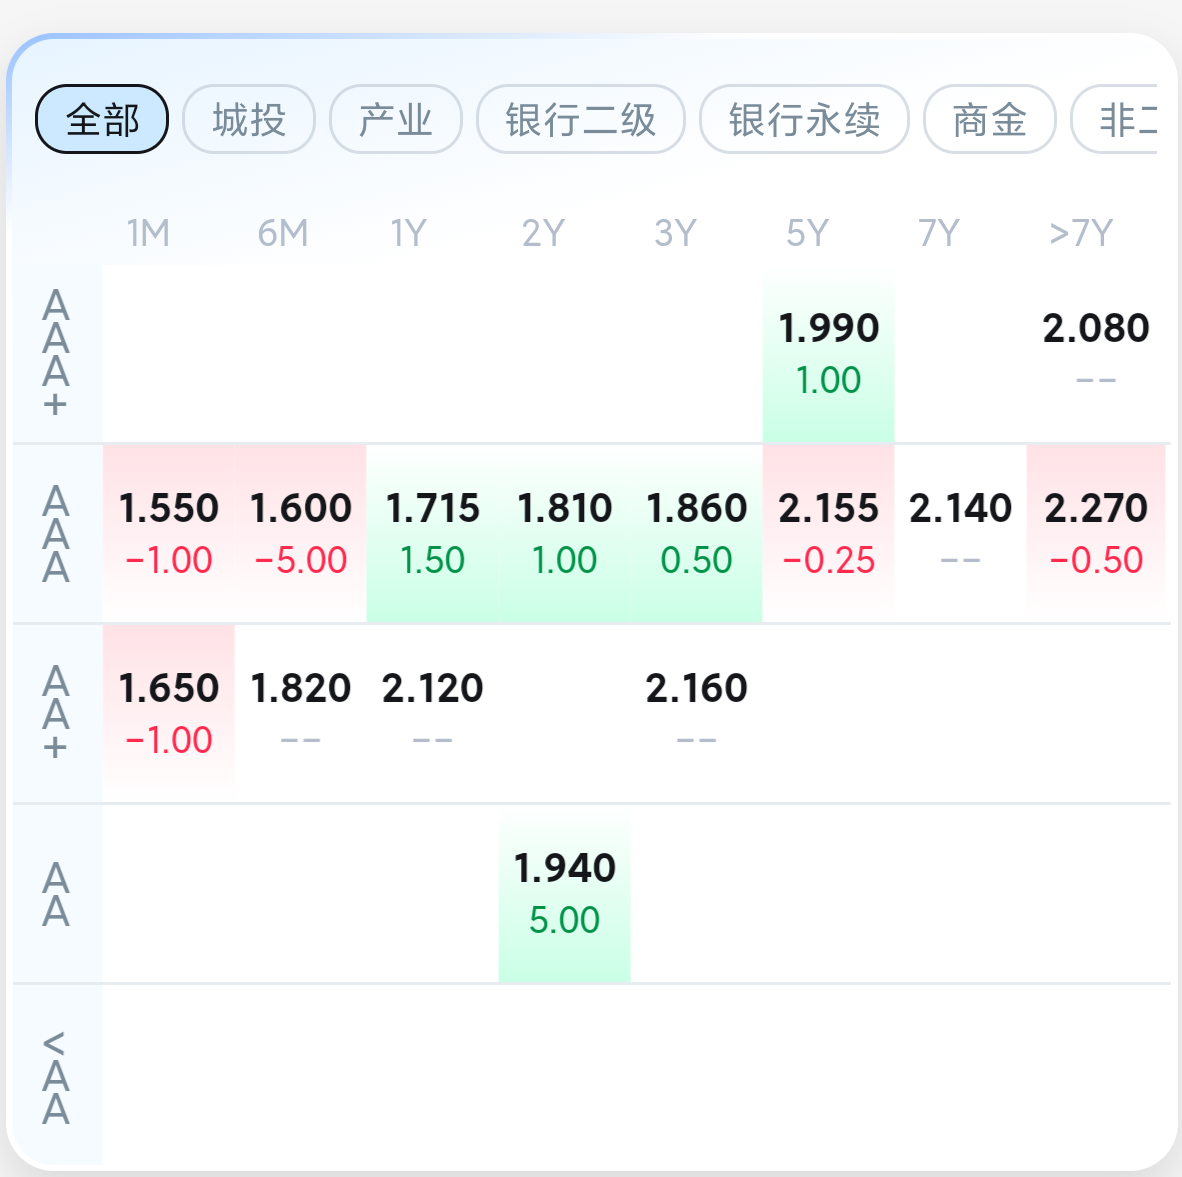Open the 银行永续 category tab
Screen dimensions: 1182x1177
click(x=804, y=119)
